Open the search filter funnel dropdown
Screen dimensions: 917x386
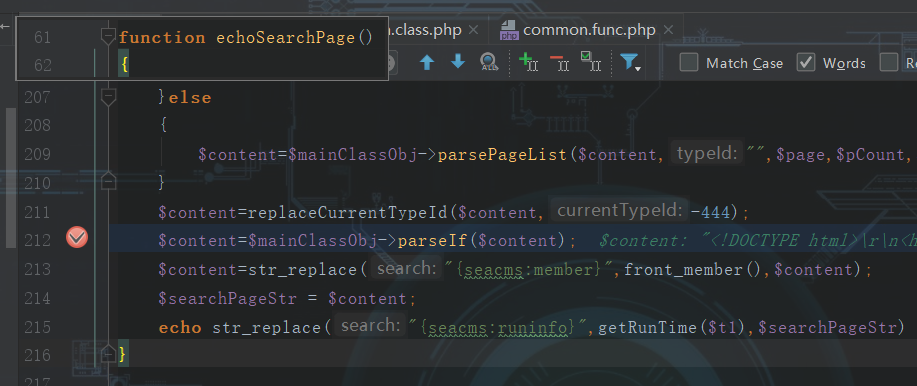[630, 62]
